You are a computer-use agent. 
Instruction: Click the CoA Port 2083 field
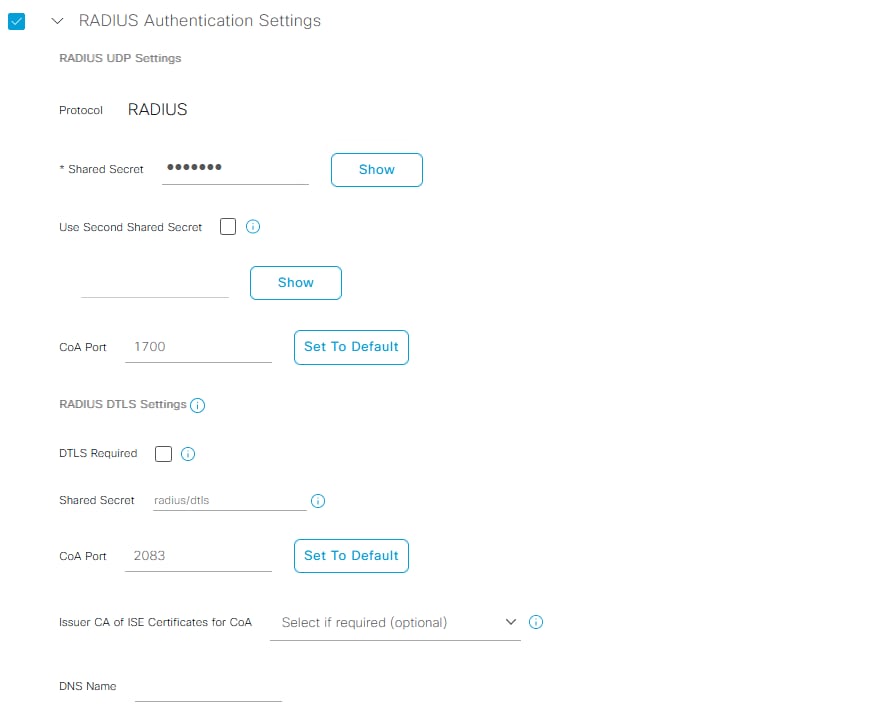click(x=198, y=556)
